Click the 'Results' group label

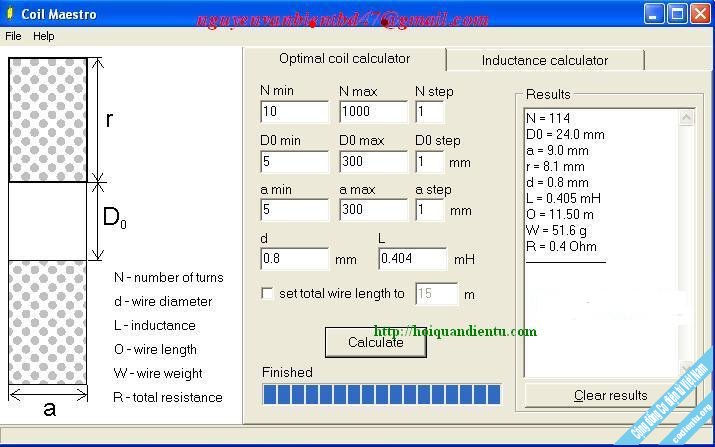tap(548, 94)
